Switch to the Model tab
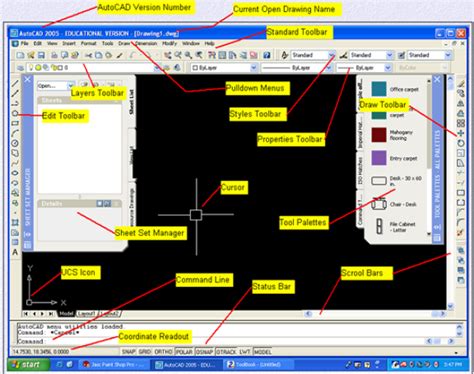474x374 pixels. click(66, 314)
